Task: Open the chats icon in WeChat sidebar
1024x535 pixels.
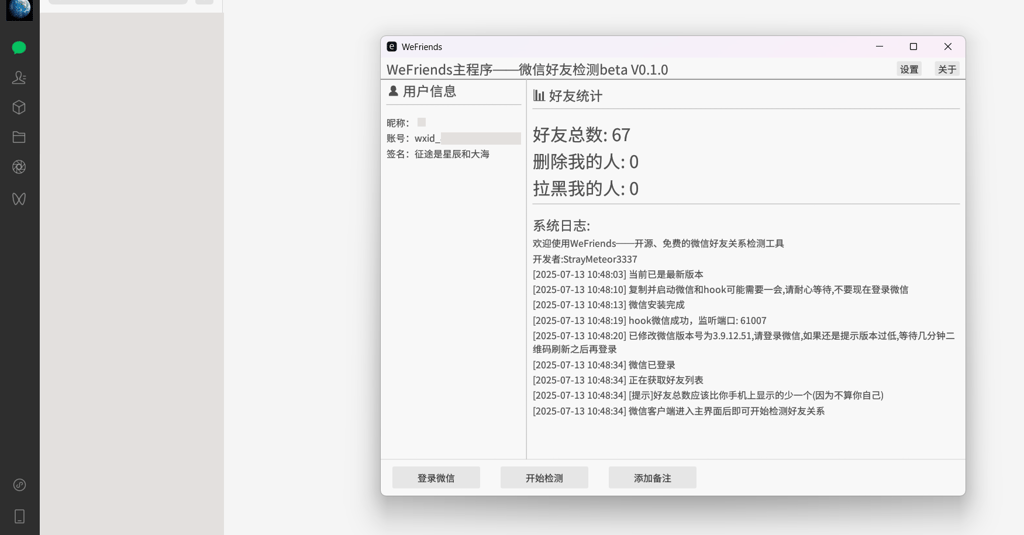Action: [x=19, y=48]
